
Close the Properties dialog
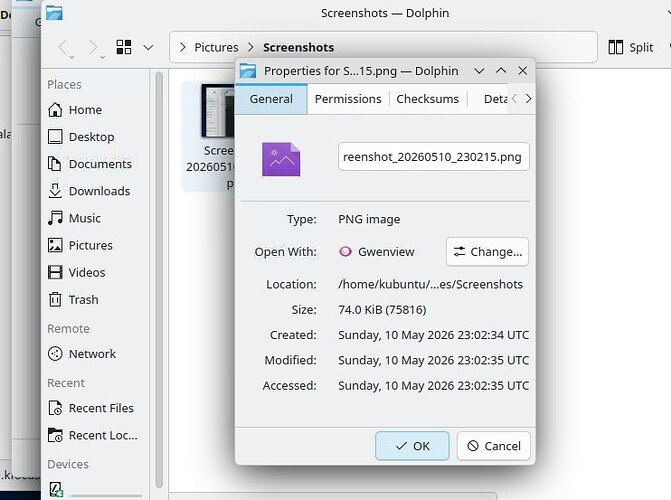[x=523, y=71]
